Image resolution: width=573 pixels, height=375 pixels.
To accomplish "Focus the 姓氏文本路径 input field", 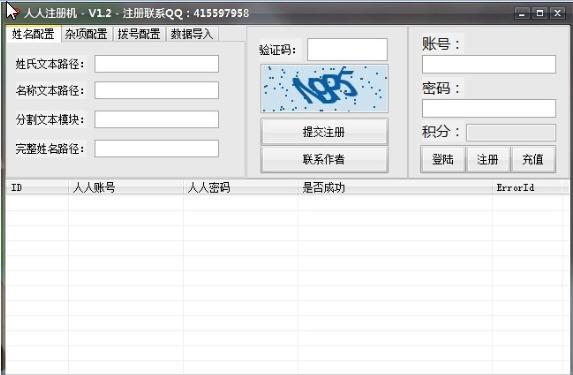I will click(157, 64).
